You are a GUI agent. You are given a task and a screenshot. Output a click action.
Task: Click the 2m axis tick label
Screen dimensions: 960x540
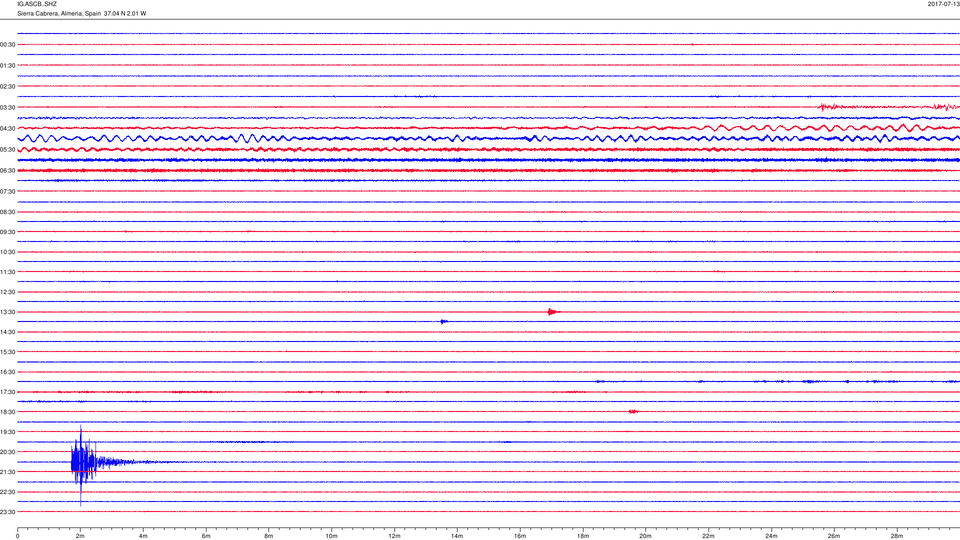(80, 536)
